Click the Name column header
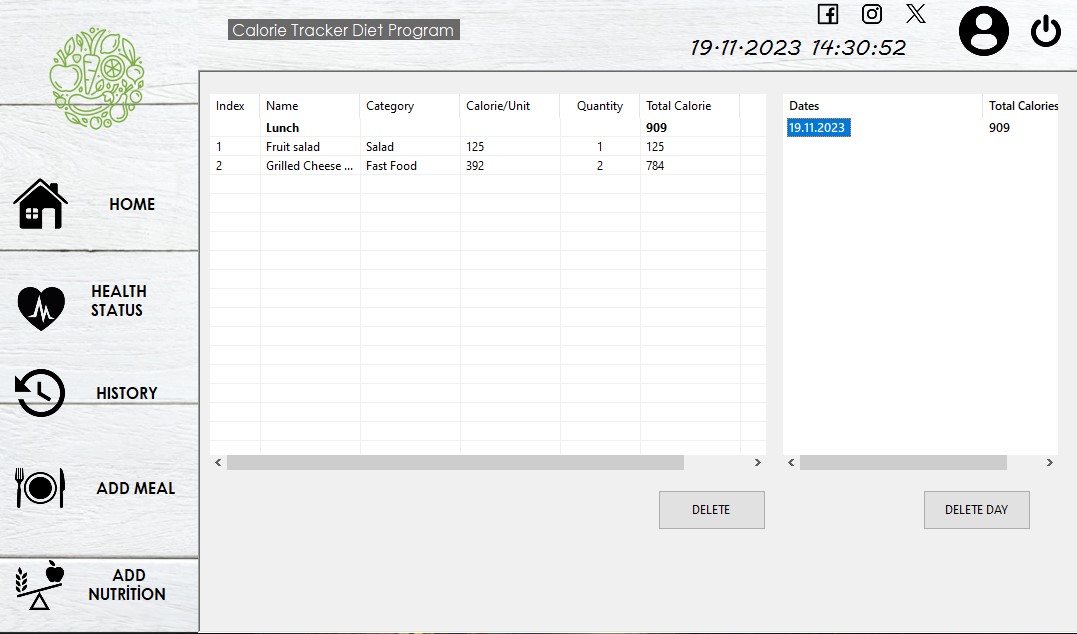 (310, 106)
